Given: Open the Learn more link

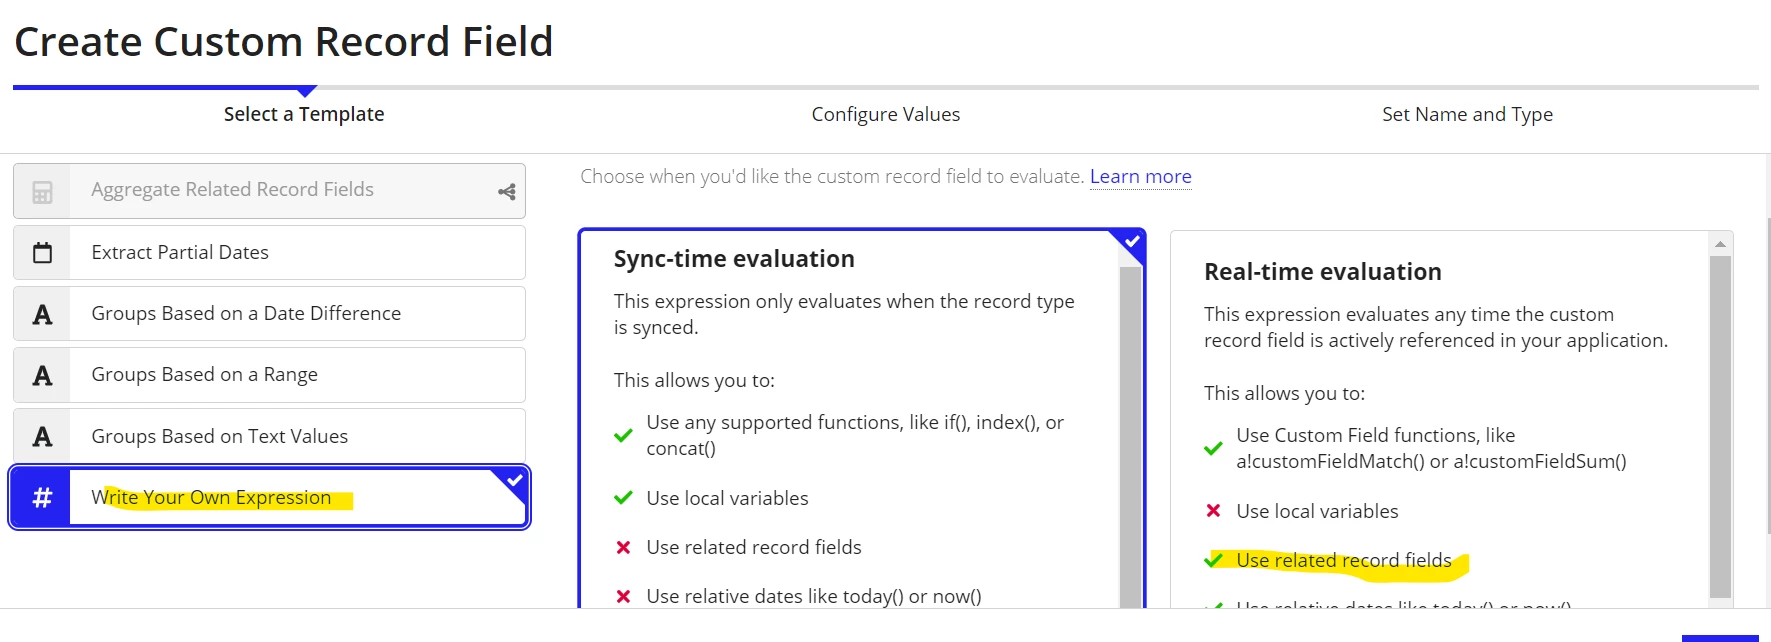Looking at the screenshot, I should coord(1140,177).
